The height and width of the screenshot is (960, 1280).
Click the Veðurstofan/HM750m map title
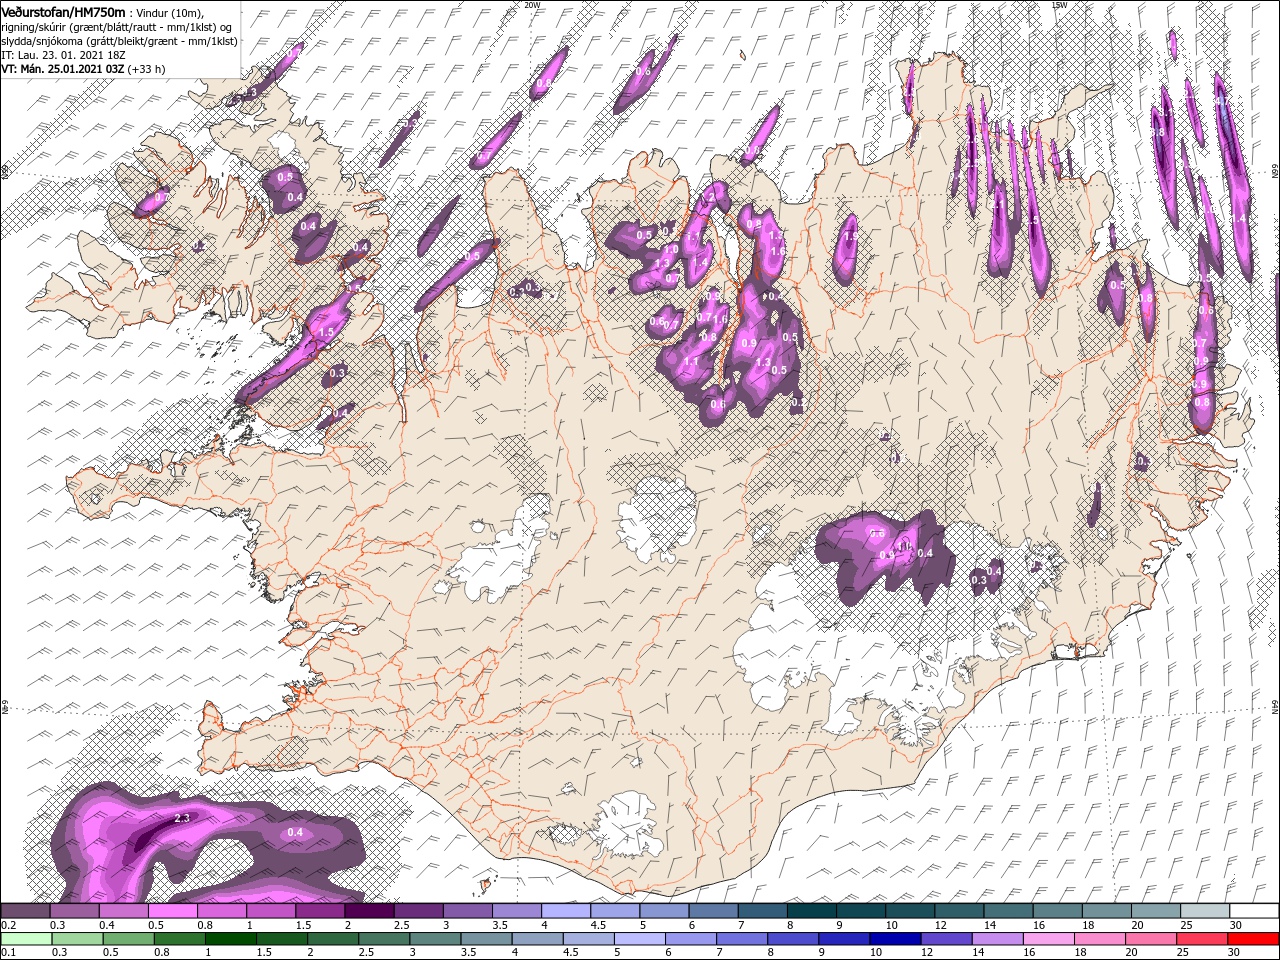coord(63,11)
